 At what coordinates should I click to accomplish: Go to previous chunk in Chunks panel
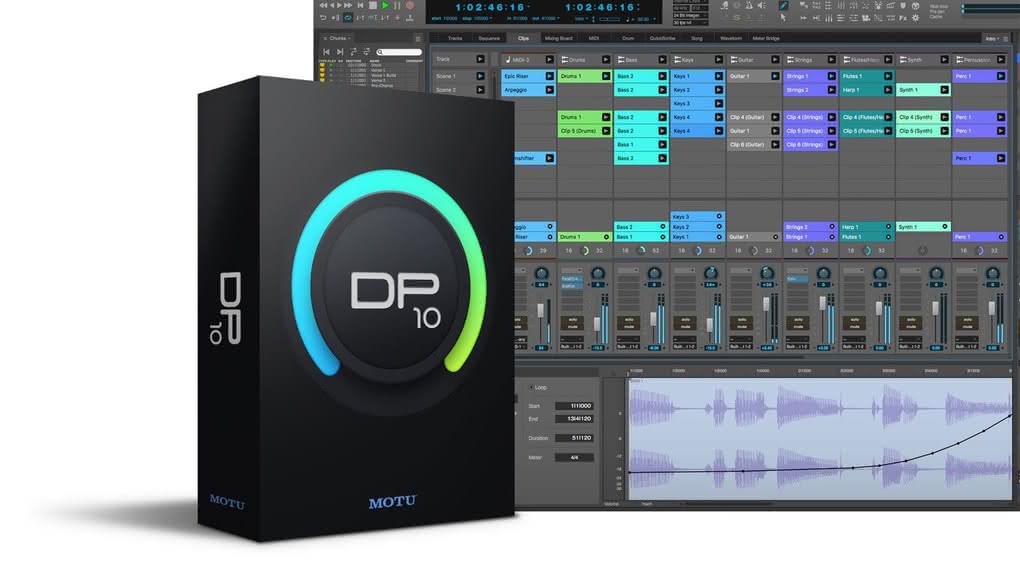327,52
